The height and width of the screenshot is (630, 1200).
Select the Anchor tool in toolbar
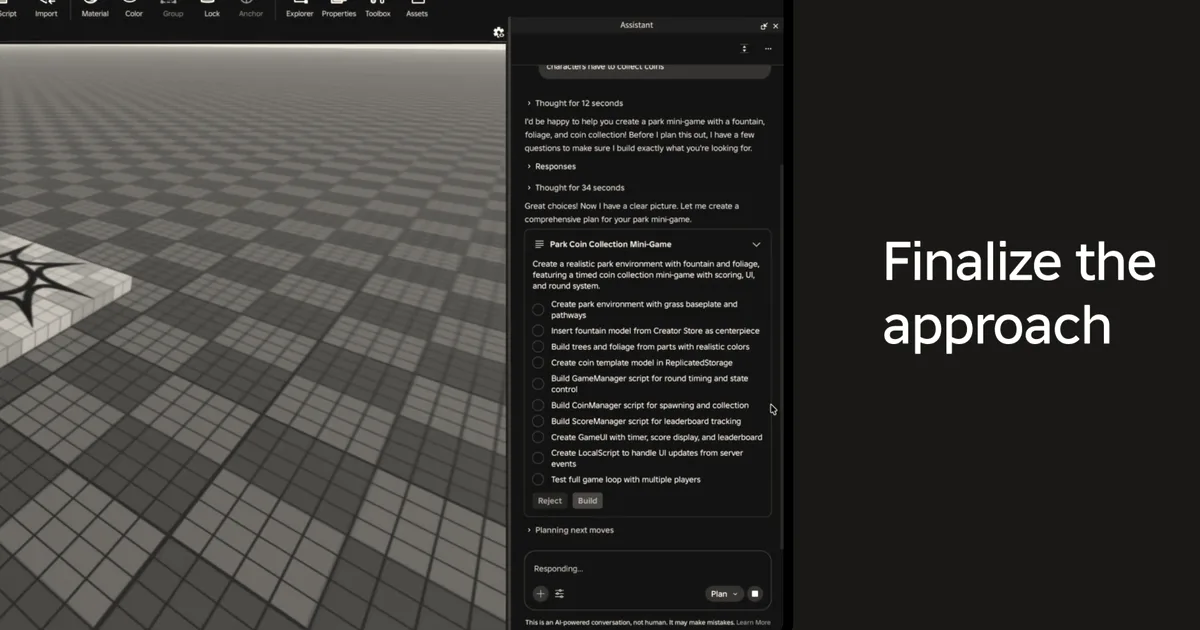[251, 10]
